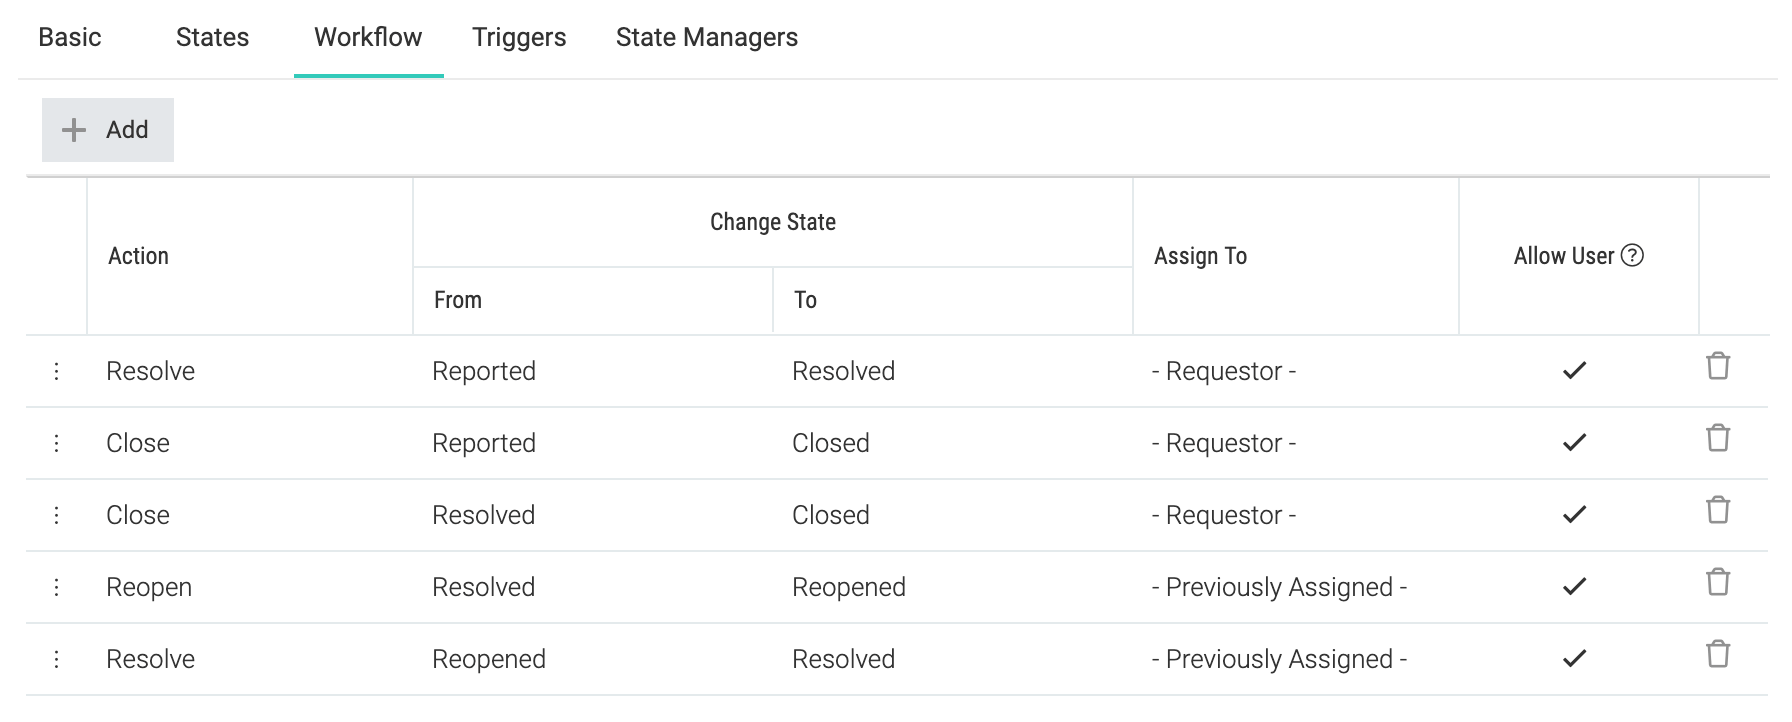
Task: Click the Add button
Action: [108, 130]
